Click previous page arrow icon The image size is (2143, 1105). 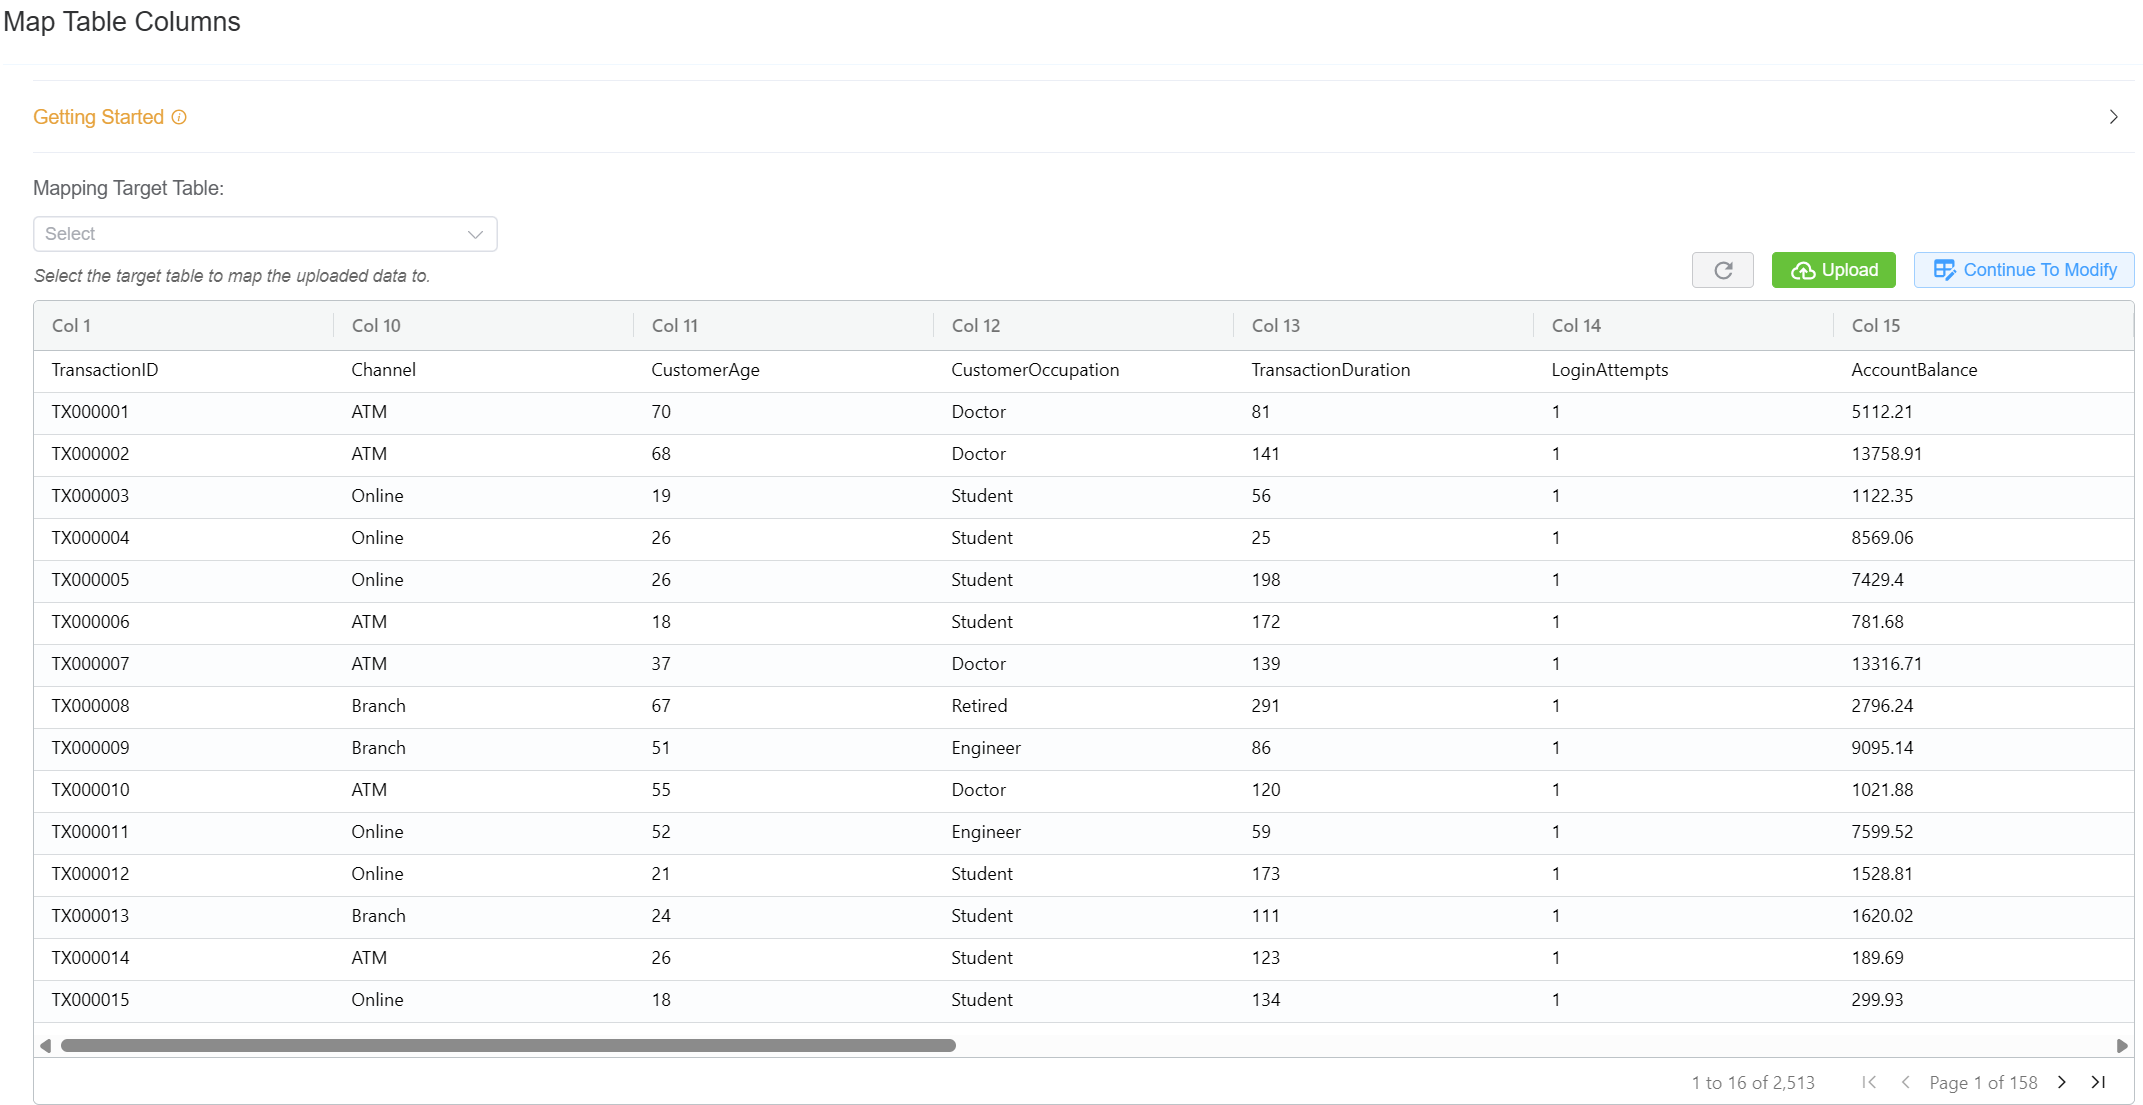1906,1082
